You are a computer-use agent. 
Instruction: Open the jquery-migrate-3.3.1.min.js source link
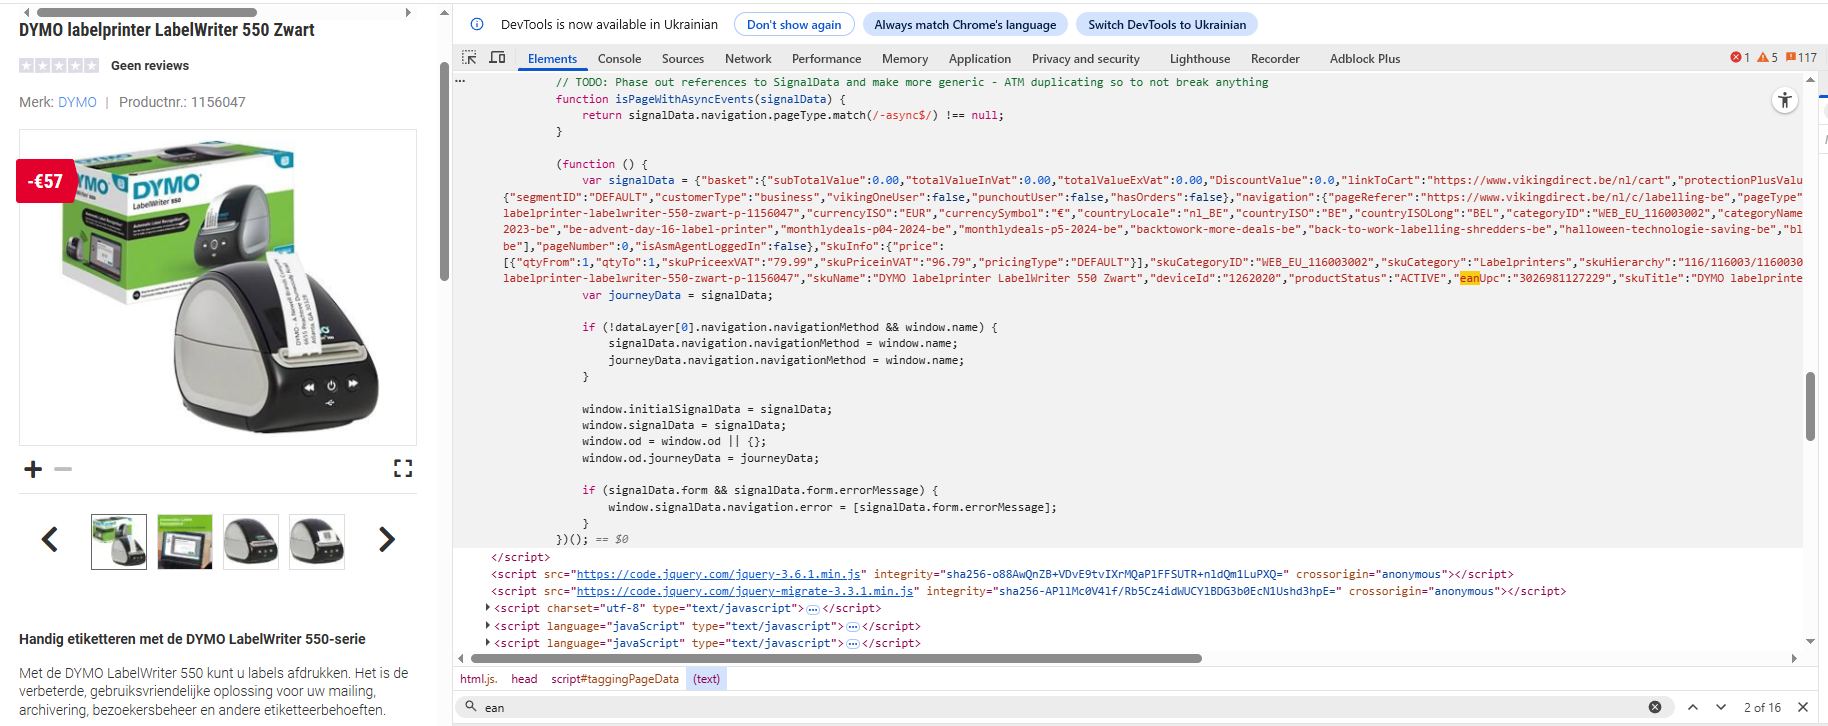(x=745, y=591)
